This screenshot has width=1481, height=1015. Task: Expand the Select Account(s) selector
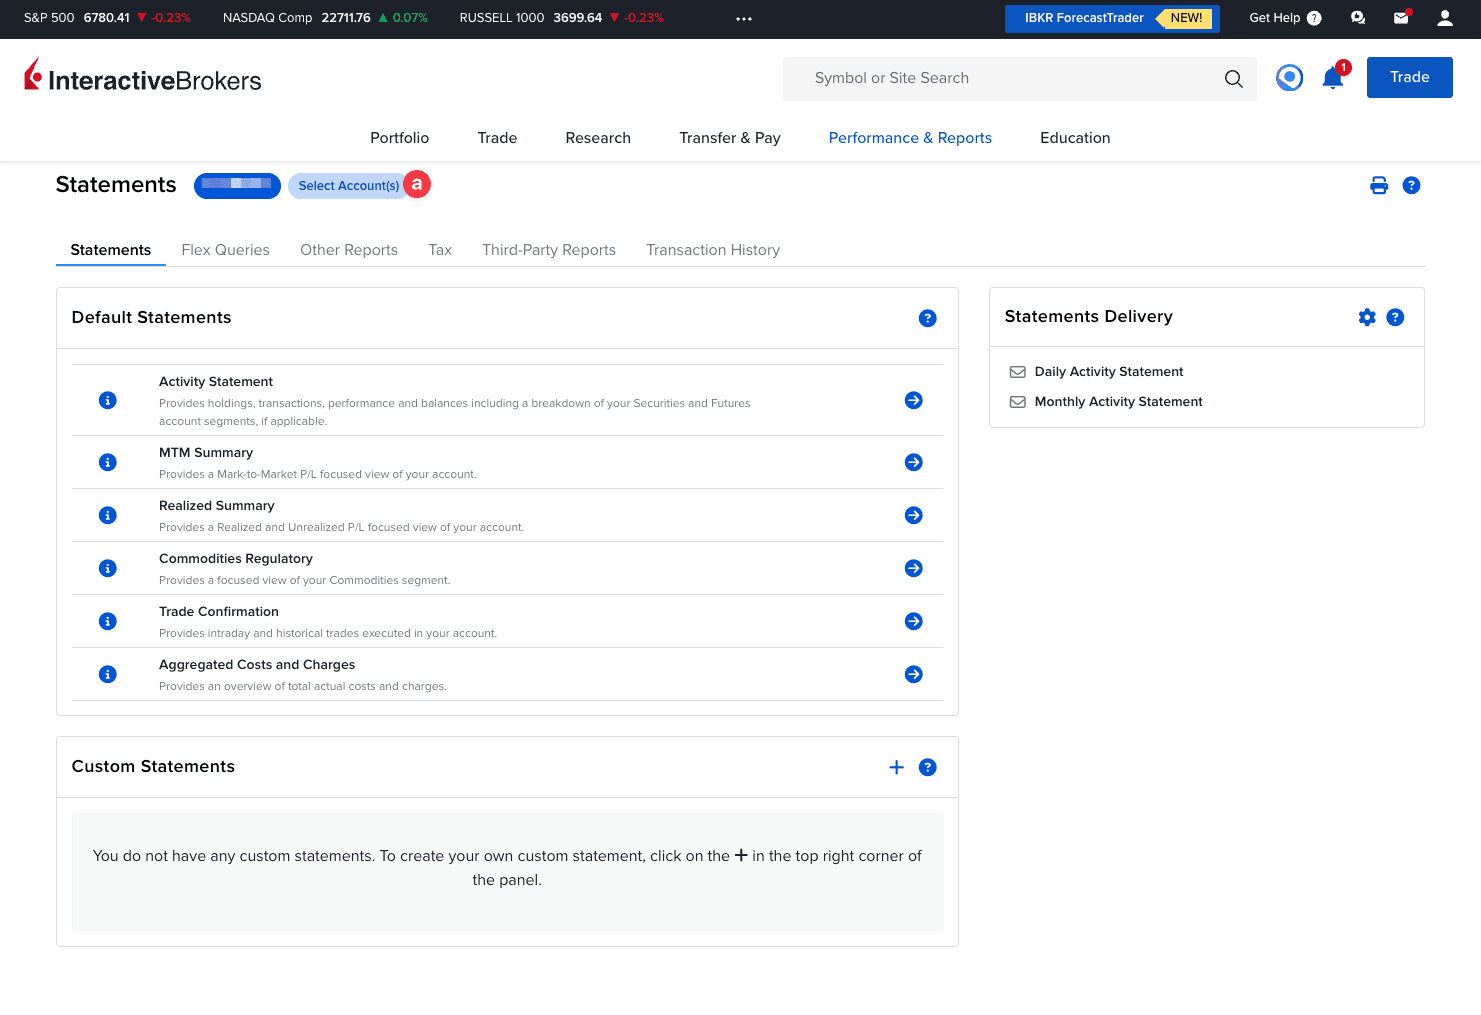point(348,186)
